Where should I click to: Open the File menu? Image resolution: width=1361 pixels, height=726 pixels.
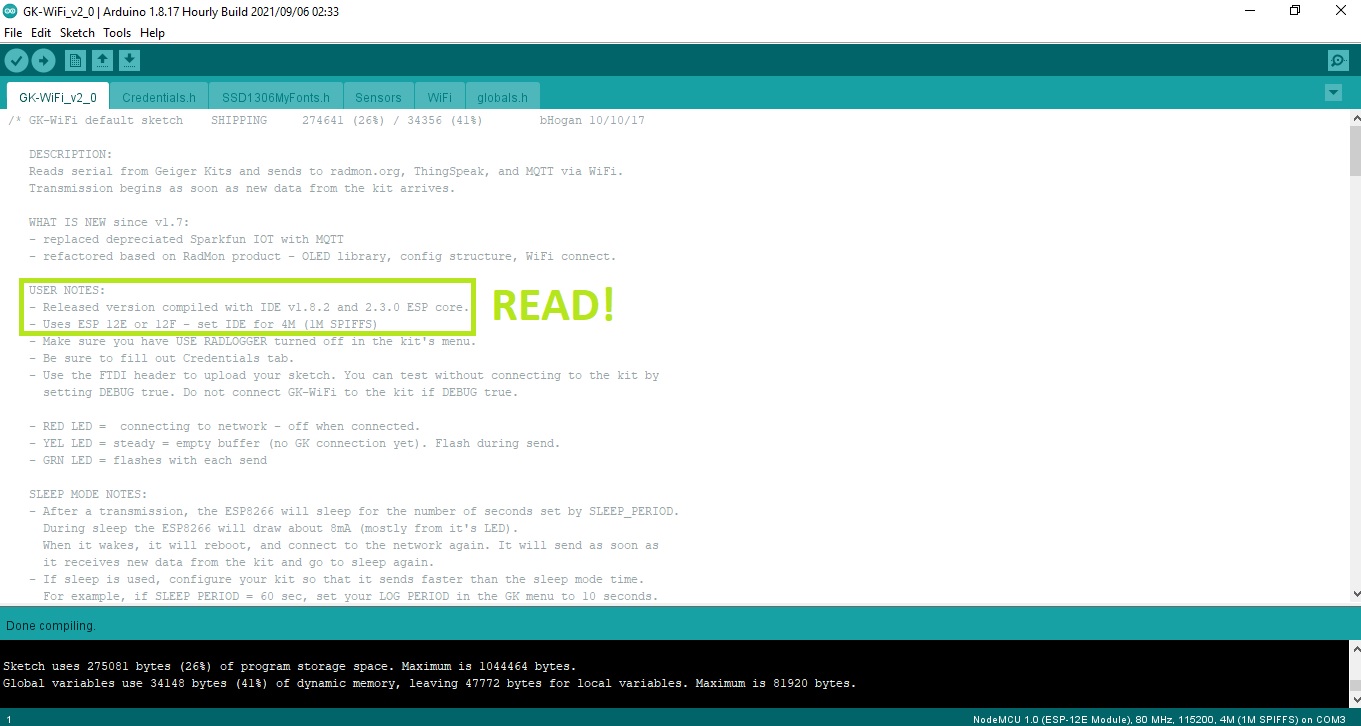13,33
